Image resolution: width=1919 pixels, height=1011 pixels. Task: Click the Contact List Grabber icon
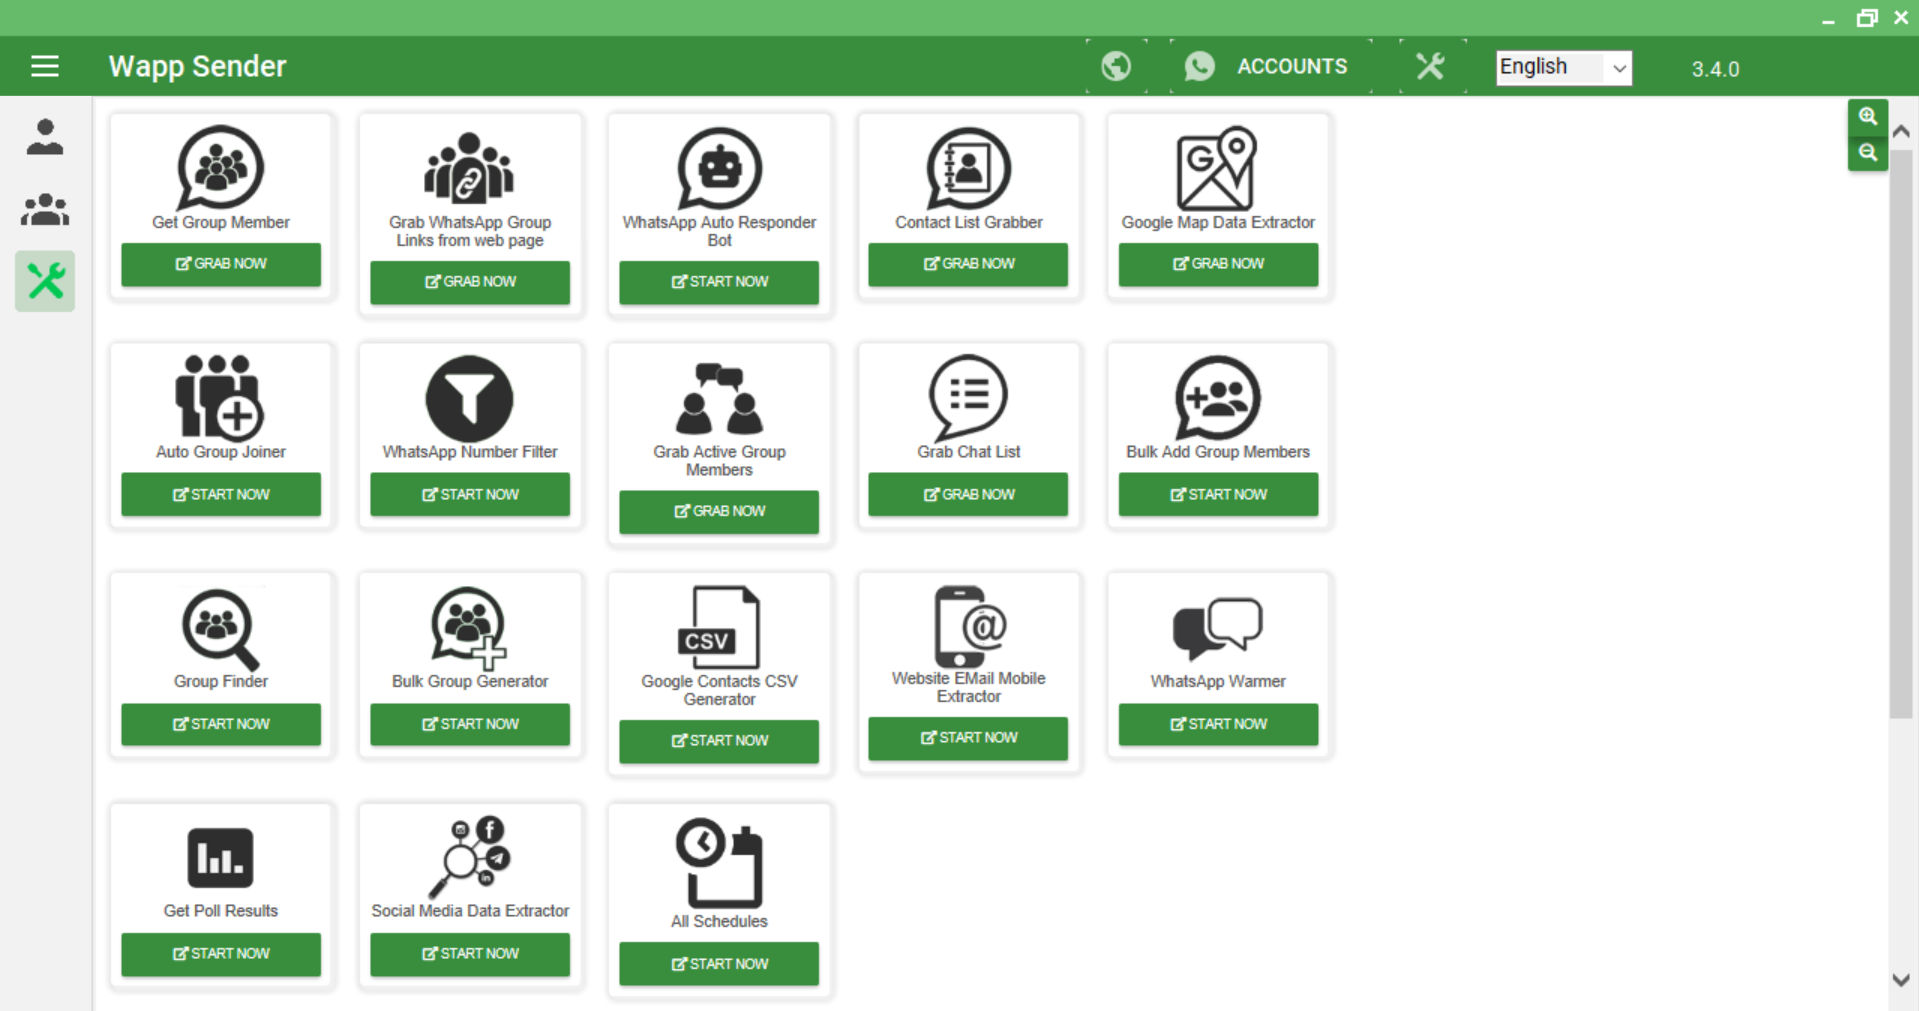[x=968, y=168]
